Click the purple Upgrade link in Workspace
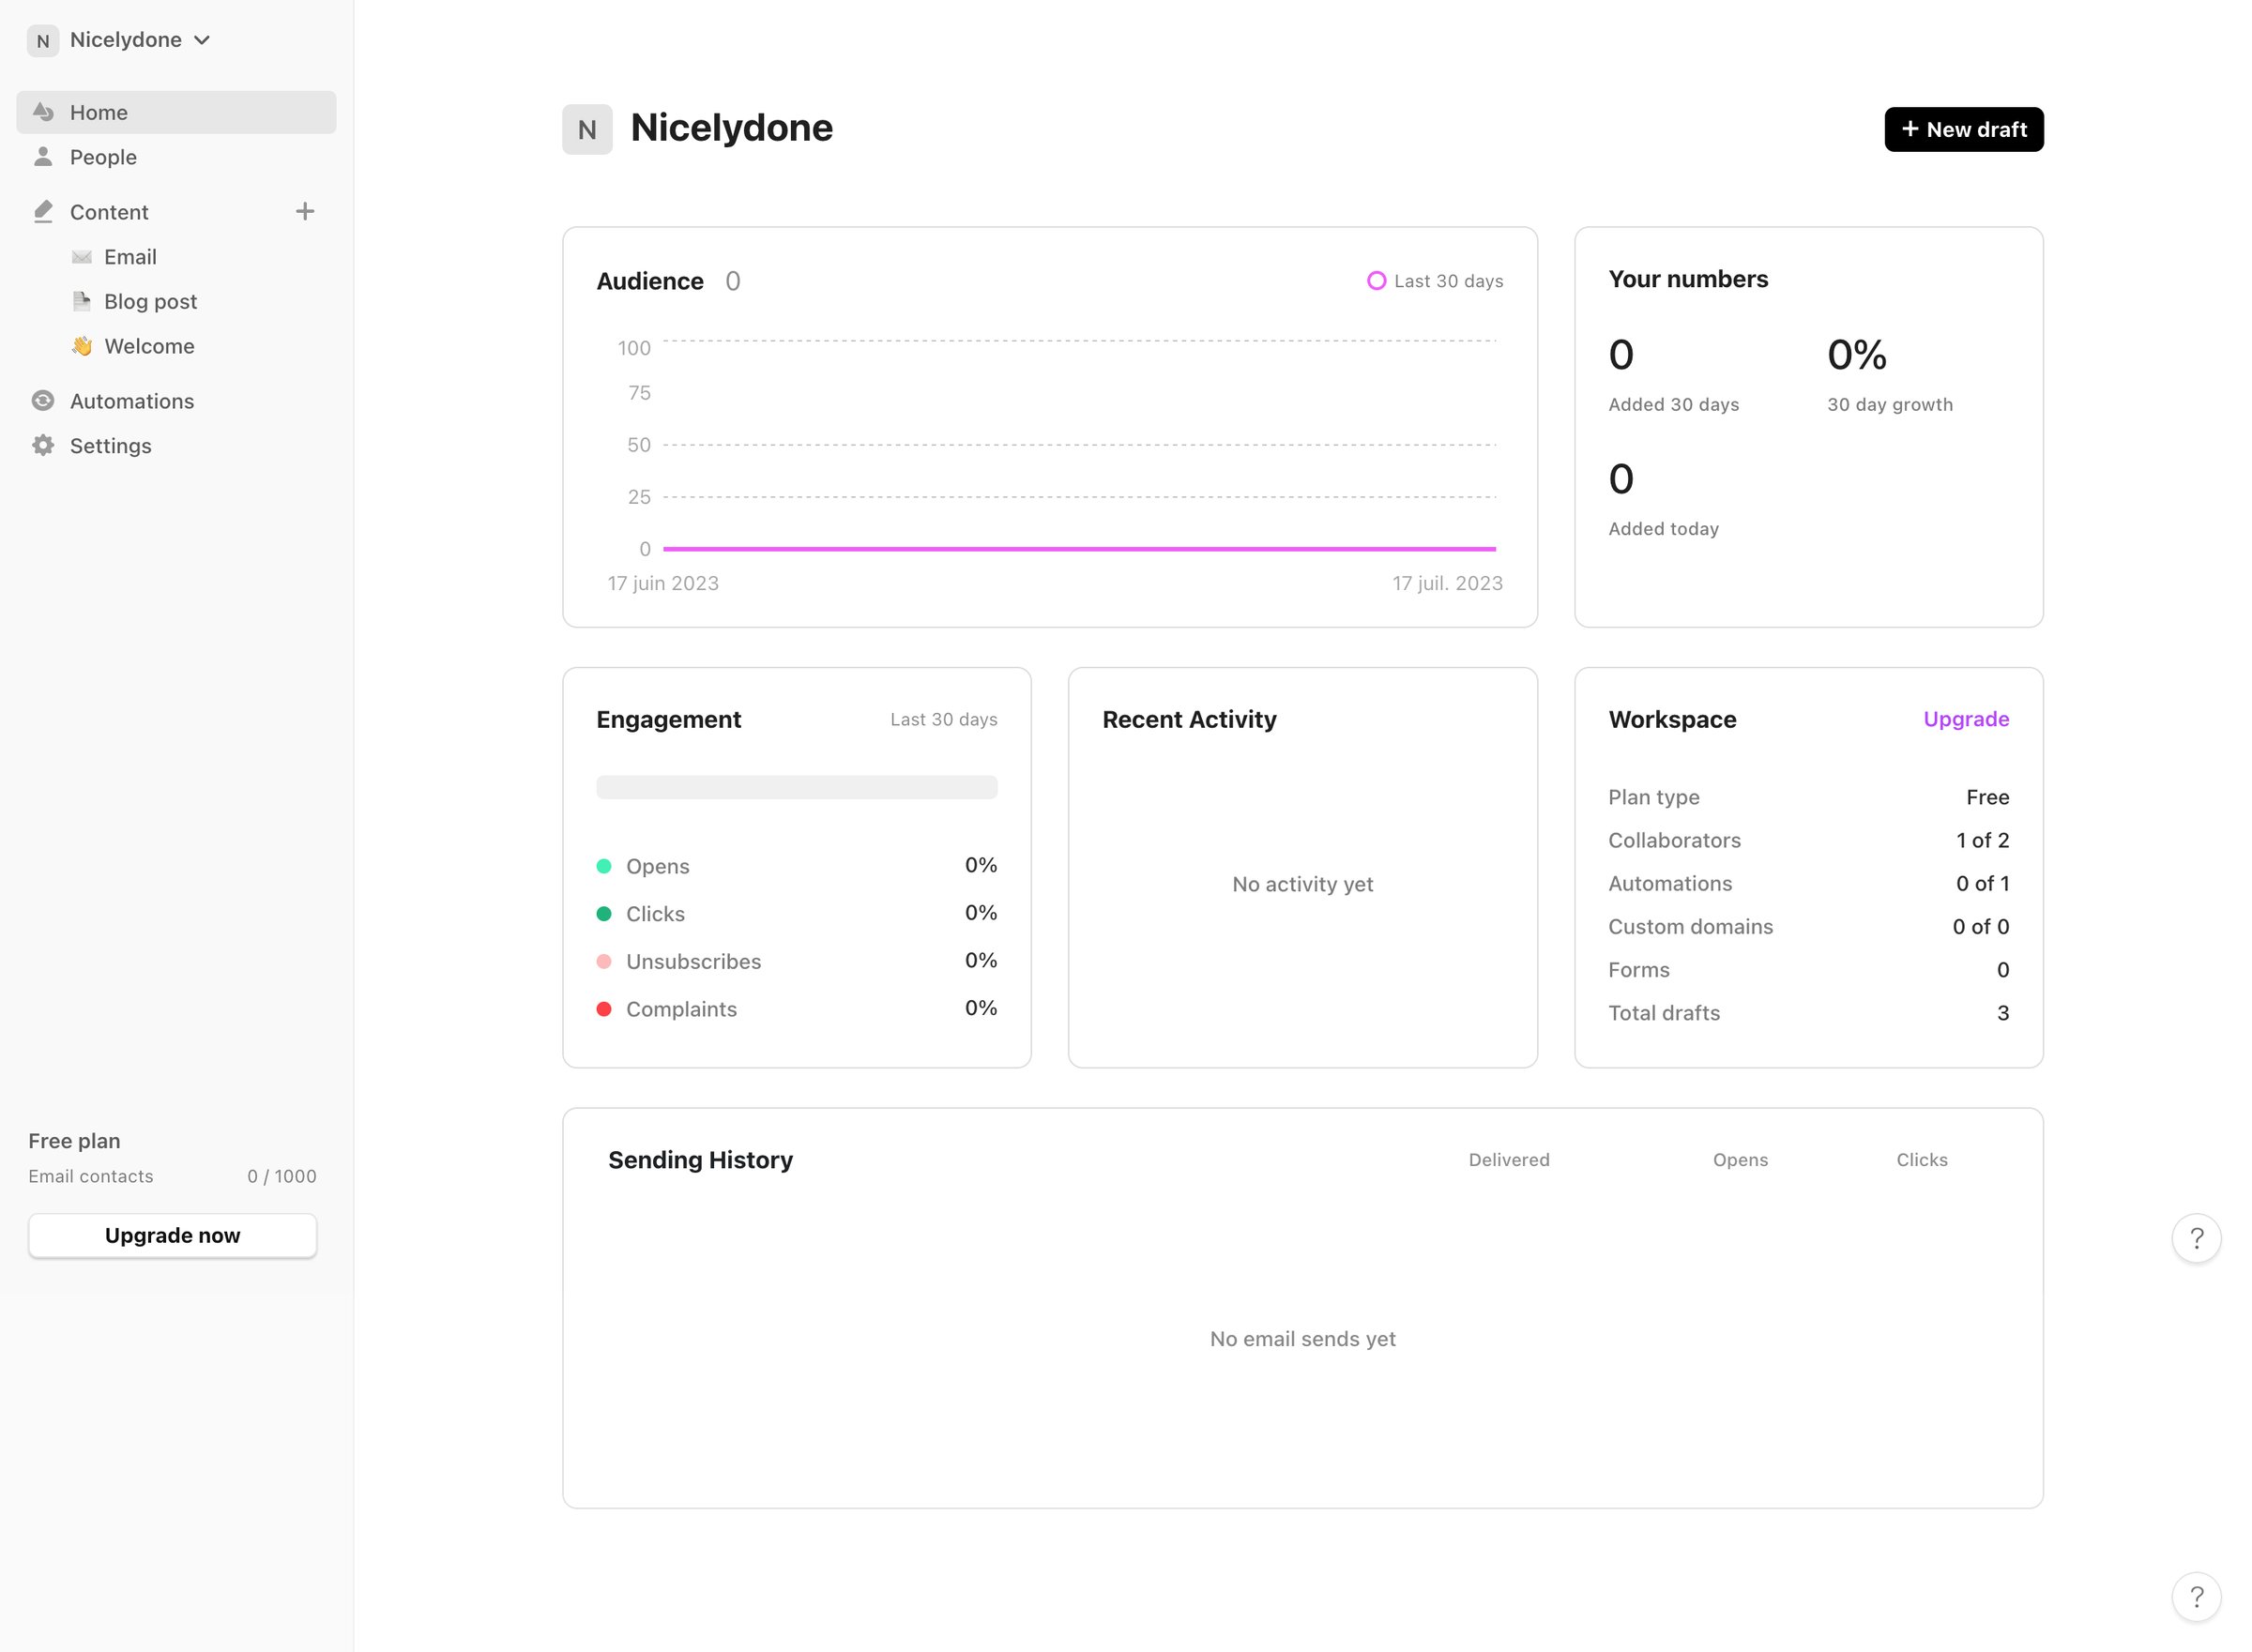 pos(1965,718)
